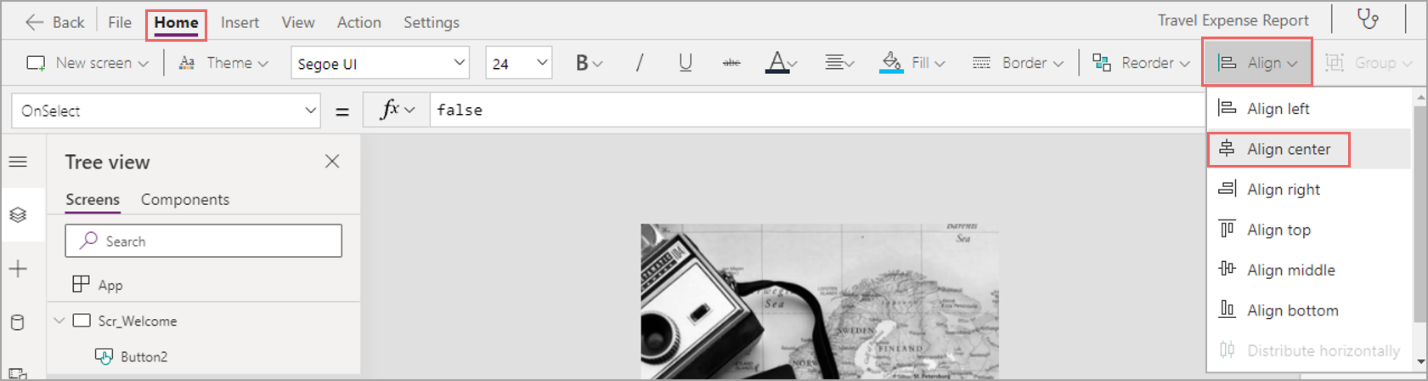Click the Tree view Search field
The image size is (1428, 381).
tap(204, 241)
